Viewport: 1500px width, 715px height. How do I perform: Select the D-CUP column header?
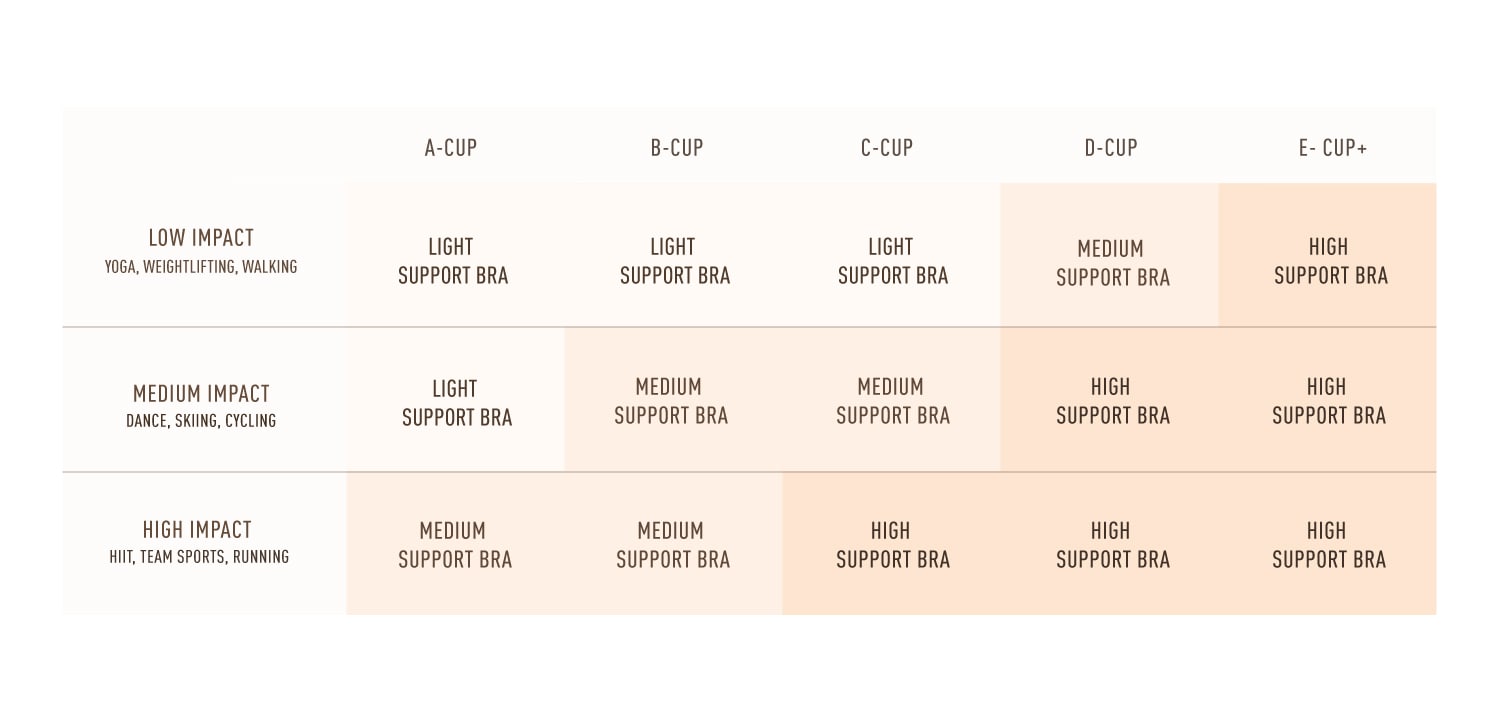pos(1111,148)
